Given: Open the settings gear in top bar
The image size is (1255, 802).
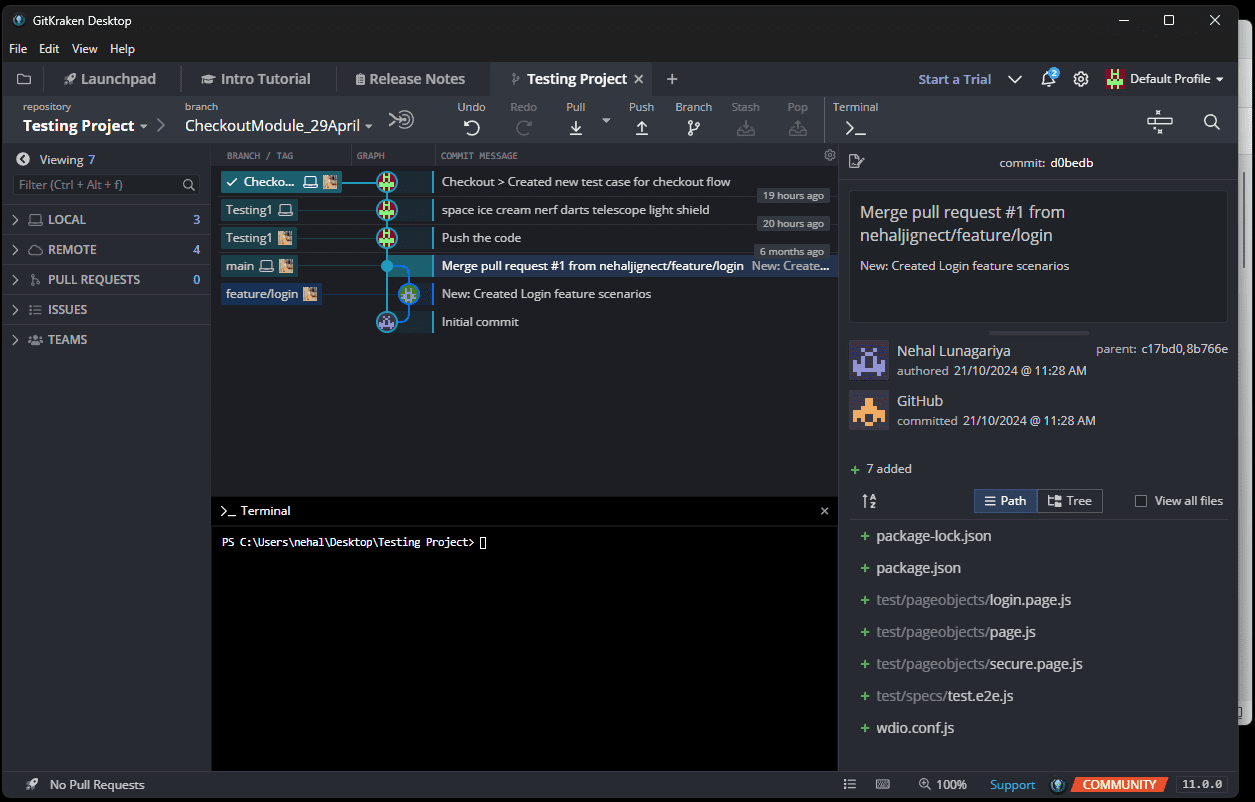Looking at the screenshot, I should coord(1081,79).
